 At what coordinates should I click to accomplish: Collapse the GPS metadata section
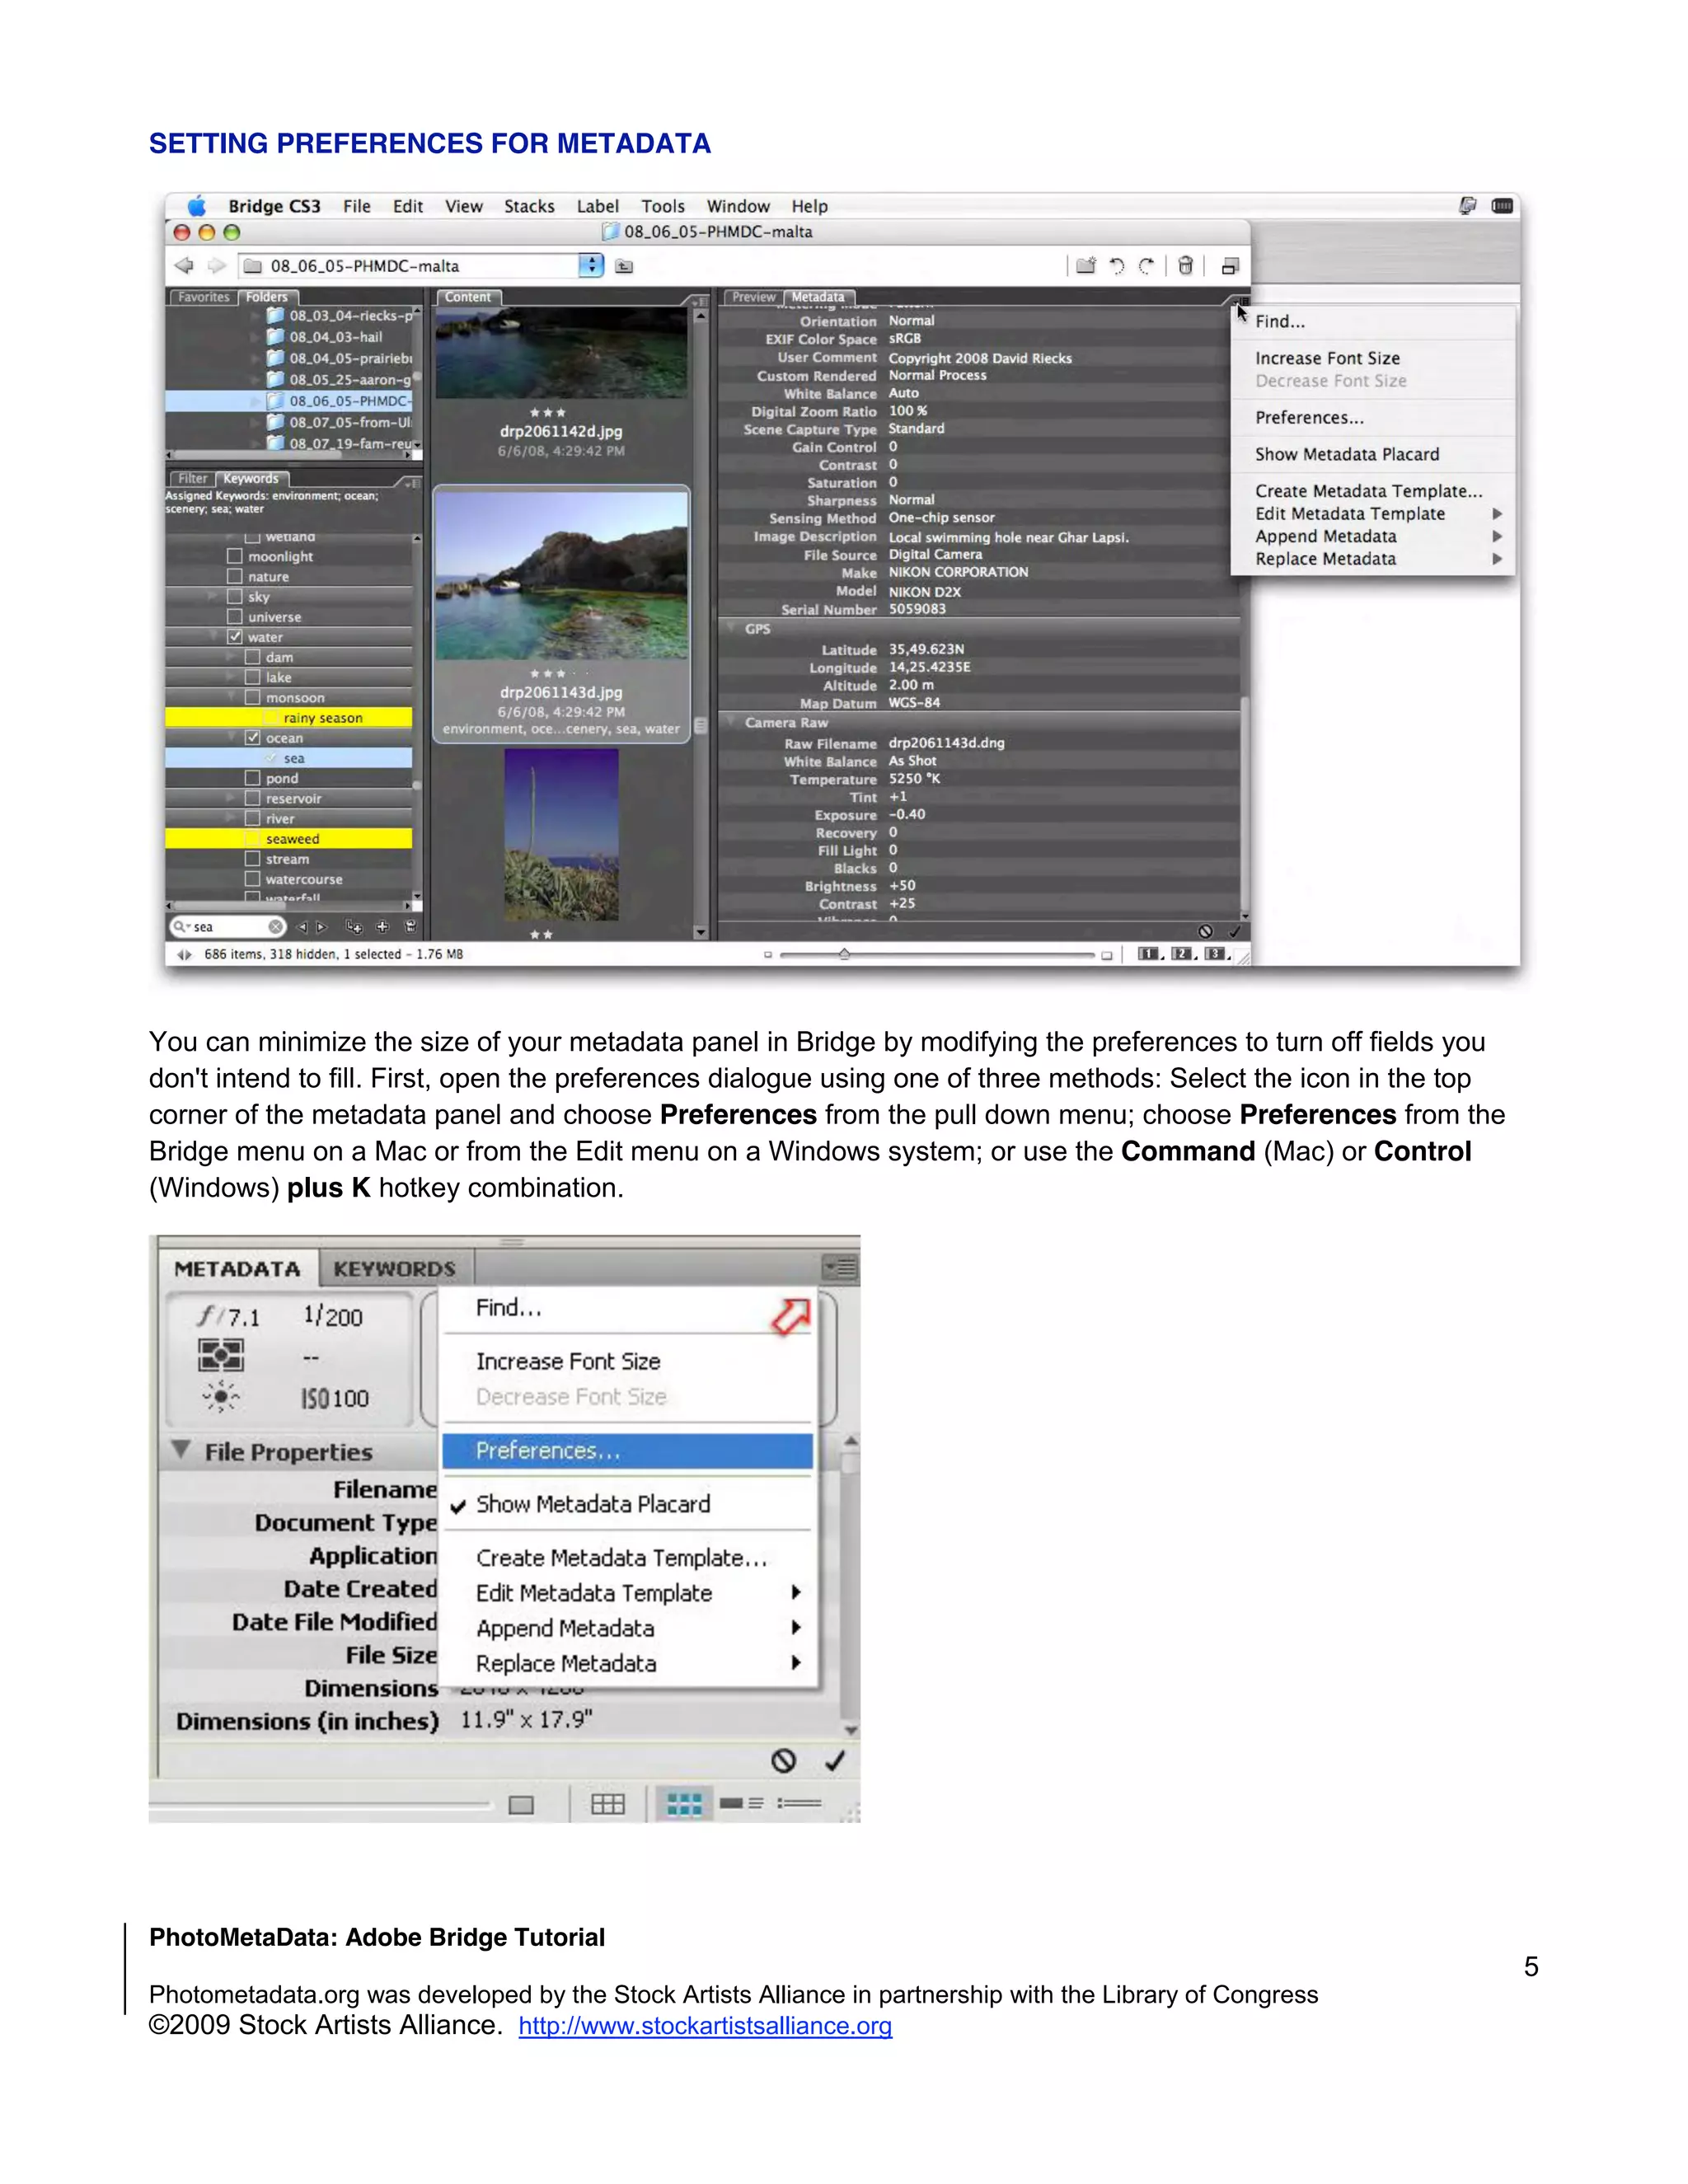click(732, 629)
